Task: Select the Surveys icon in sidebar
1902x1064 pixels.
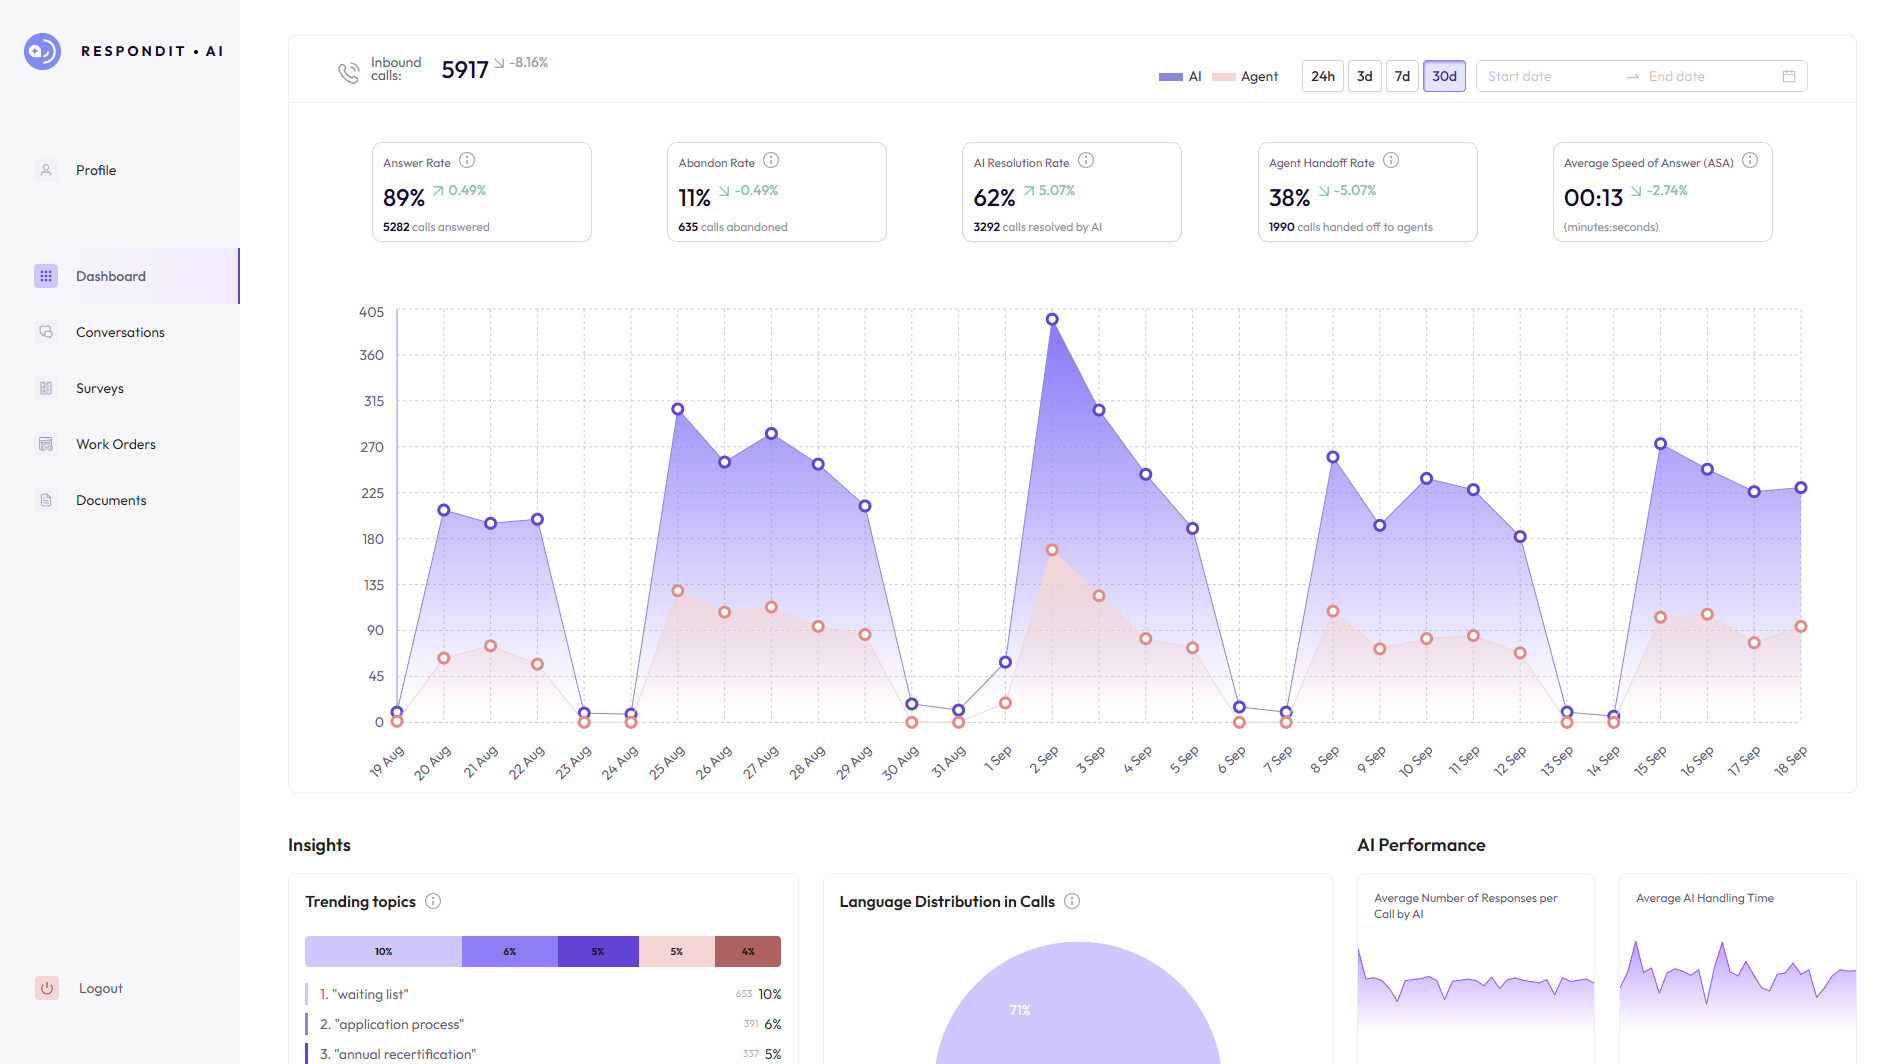Action: click(x=47, y=388)
